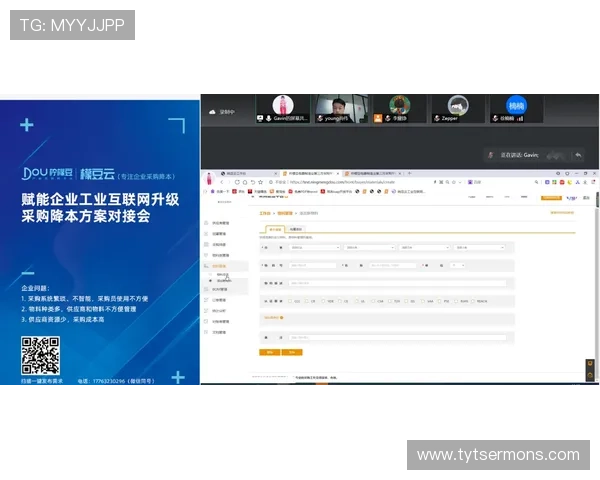Select the first orange form tab

(x=275, y=229)
